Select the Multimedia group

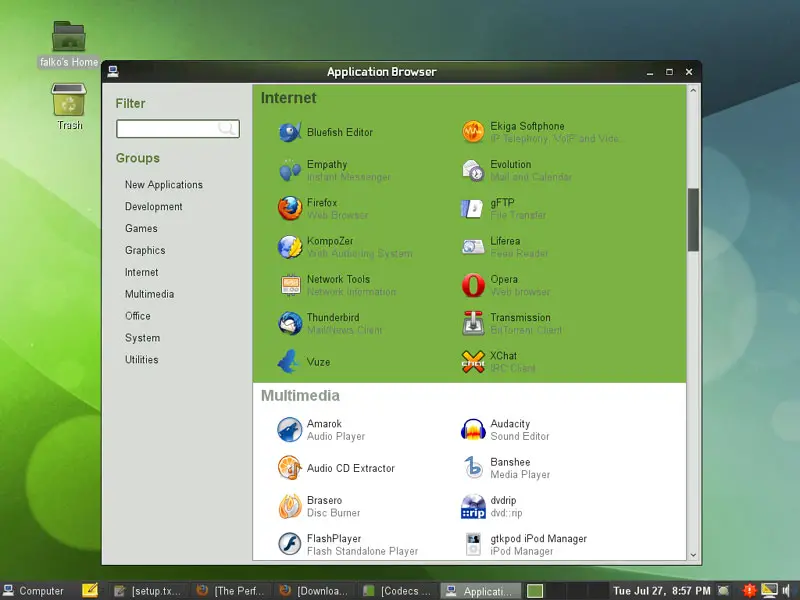tap(149, 294)
